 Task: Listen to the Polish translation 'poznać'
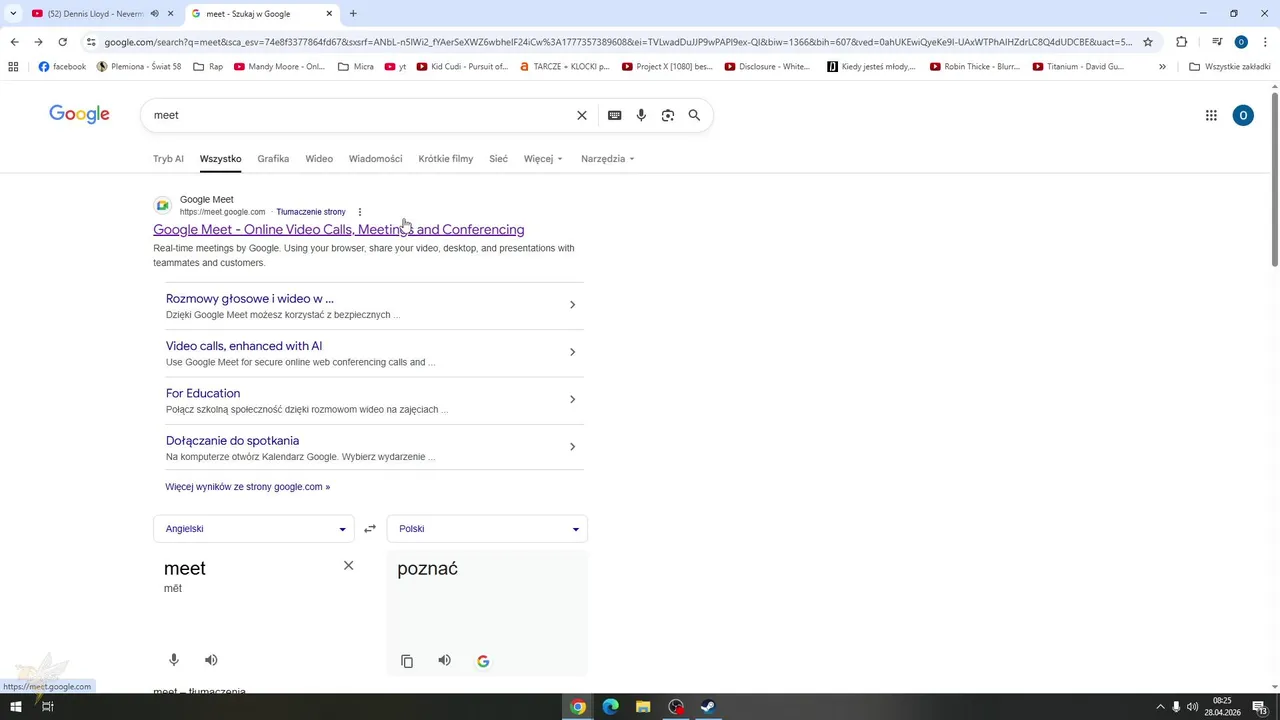click(x=444, y=660)
